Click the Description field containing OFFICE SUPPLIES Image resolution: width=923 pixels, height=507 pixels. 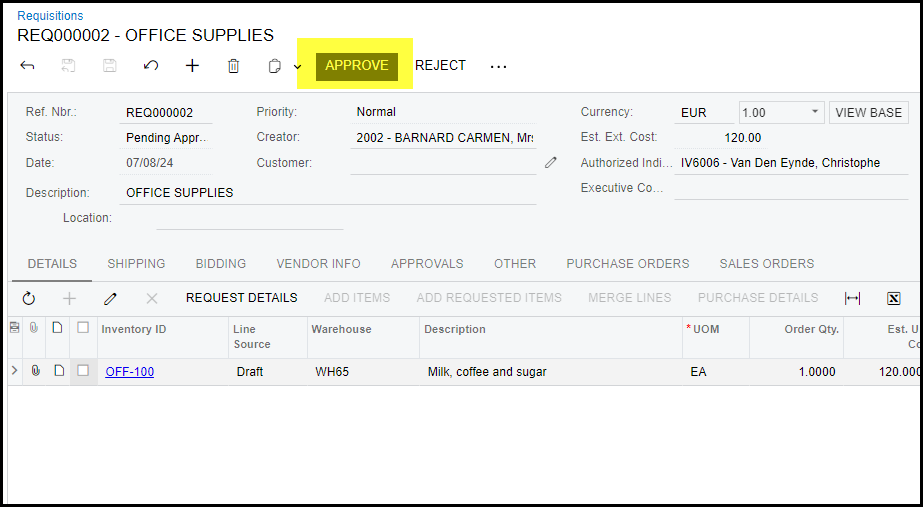pos(328,193)
